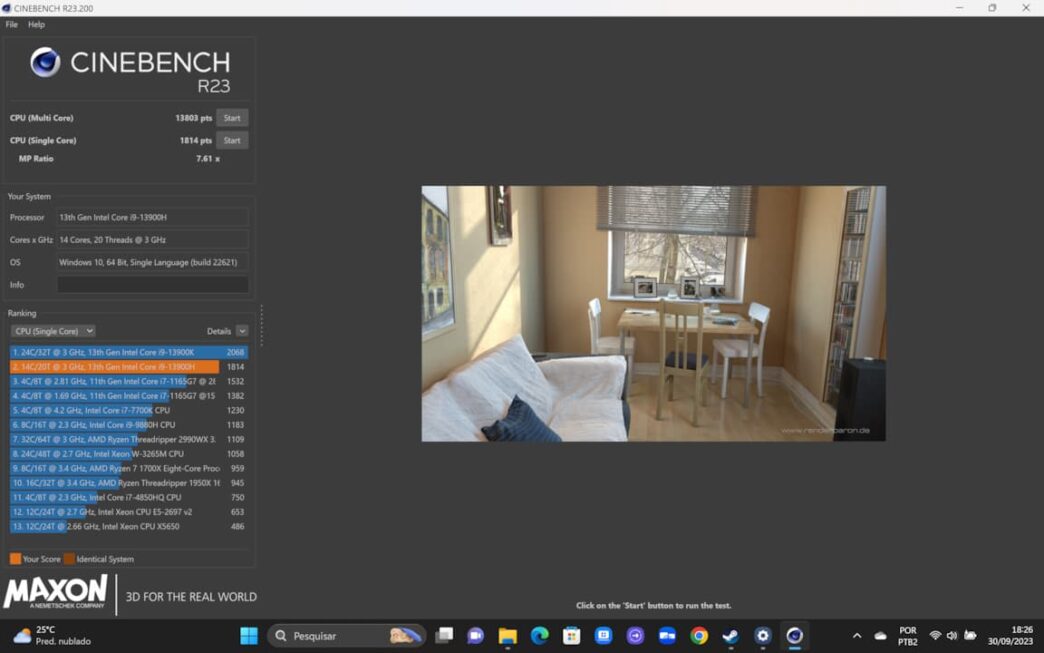Open the File menu
The image size is (1044, 653).
tap(11, 25)
